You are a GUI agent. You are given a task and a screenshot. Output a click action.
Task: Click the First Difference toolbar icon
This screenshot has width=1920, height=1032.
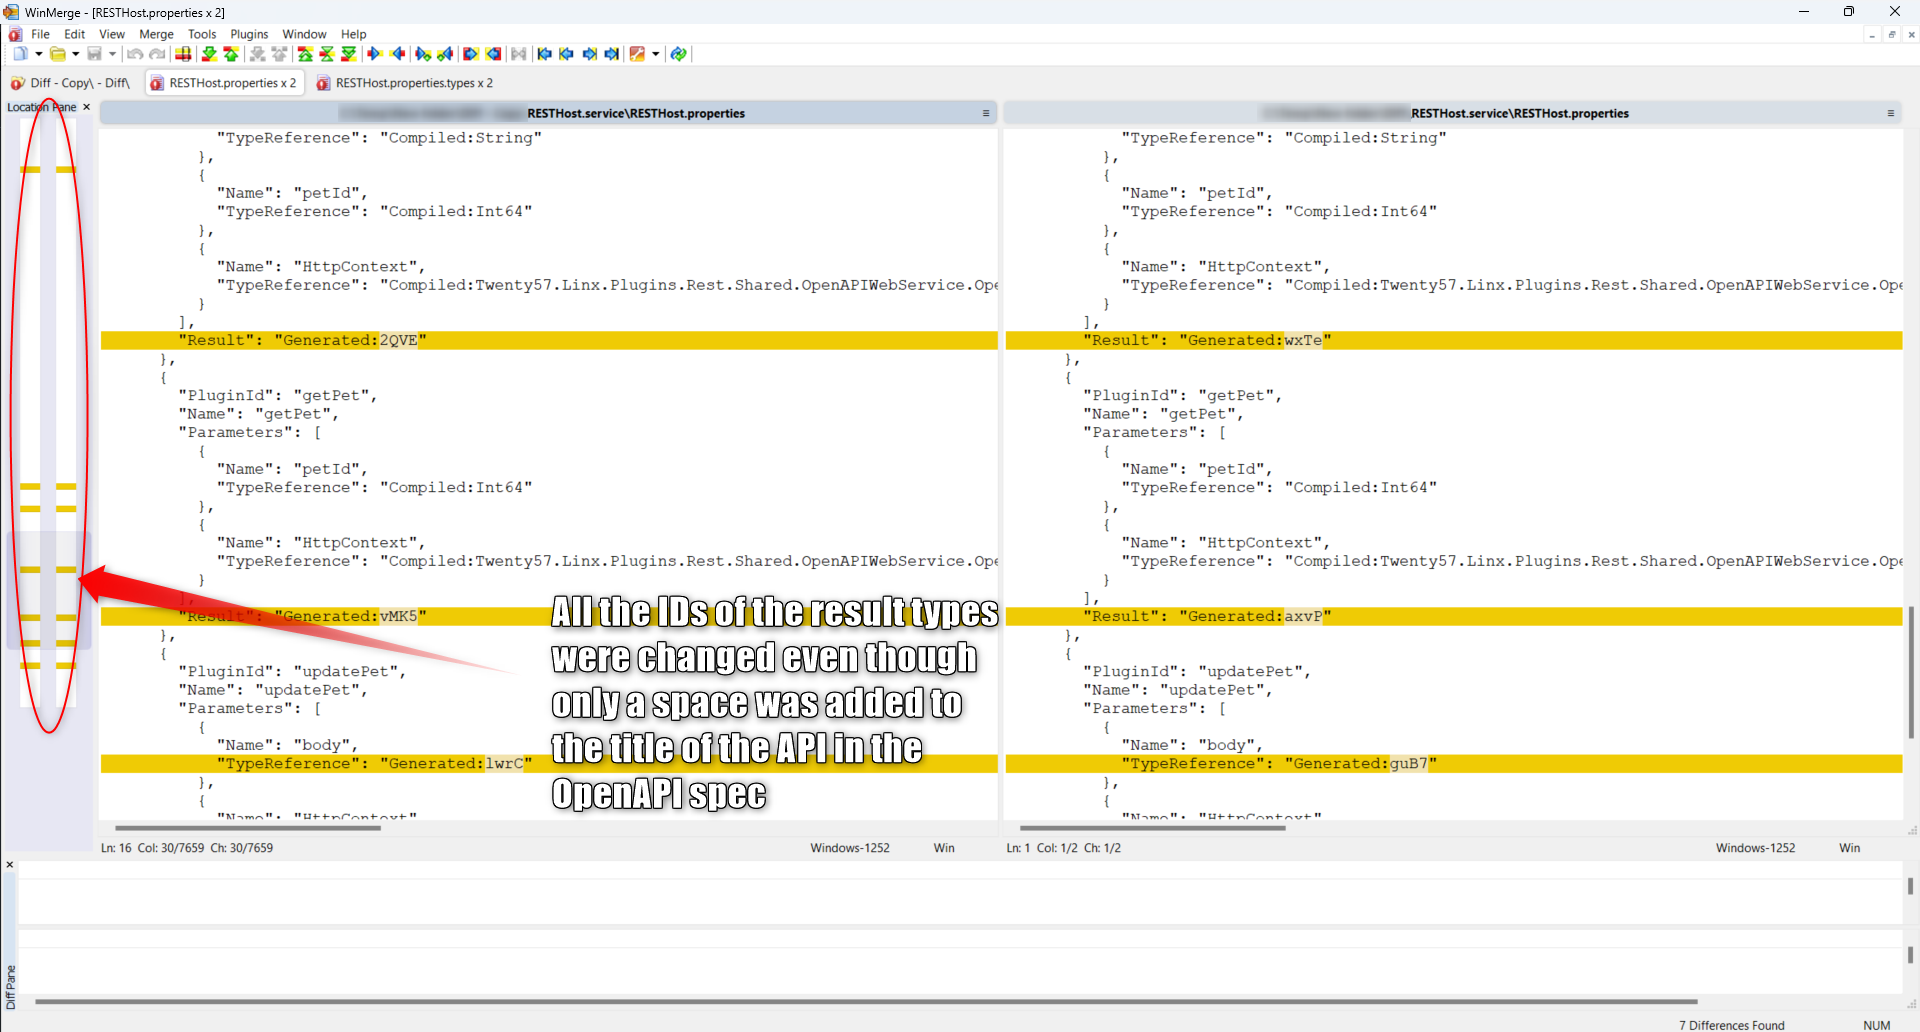click(x=305, y=54)
